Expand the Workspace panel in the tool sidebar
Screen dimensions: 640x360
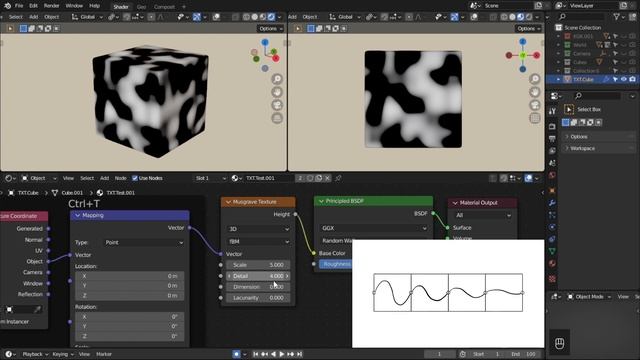598,148
